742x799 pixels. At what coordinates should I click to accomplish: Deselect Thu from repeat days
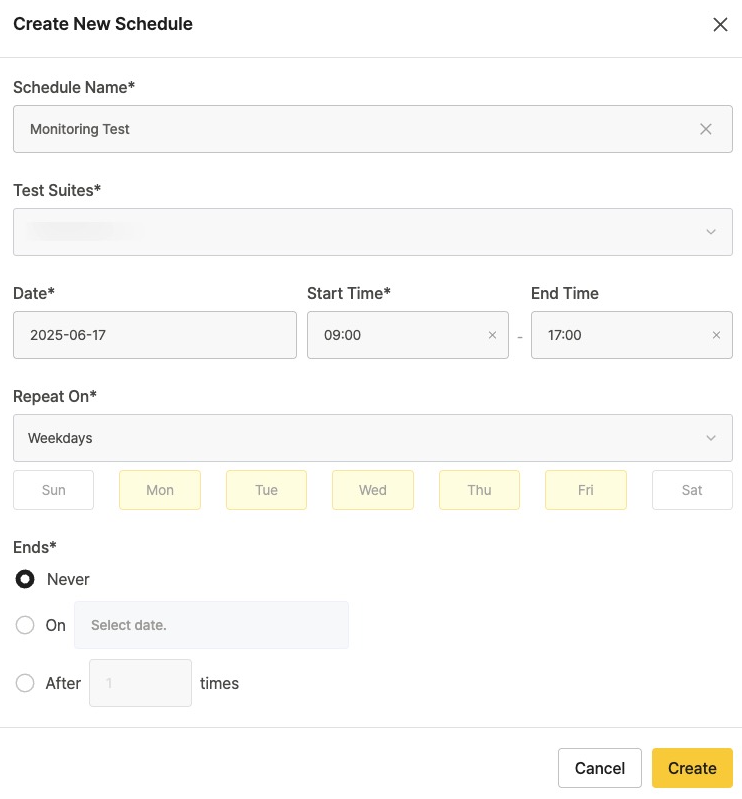pyautogui.click(x=479, y=490)
